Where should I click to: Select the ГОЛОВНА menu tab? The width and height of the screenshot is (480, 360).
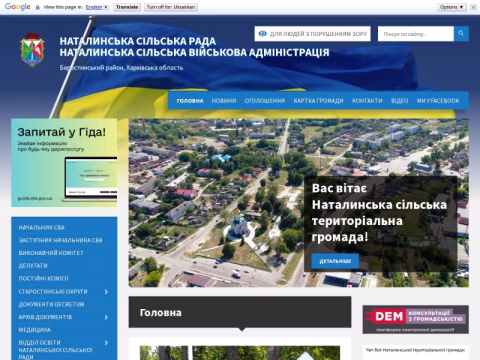[x=190, y=101]
